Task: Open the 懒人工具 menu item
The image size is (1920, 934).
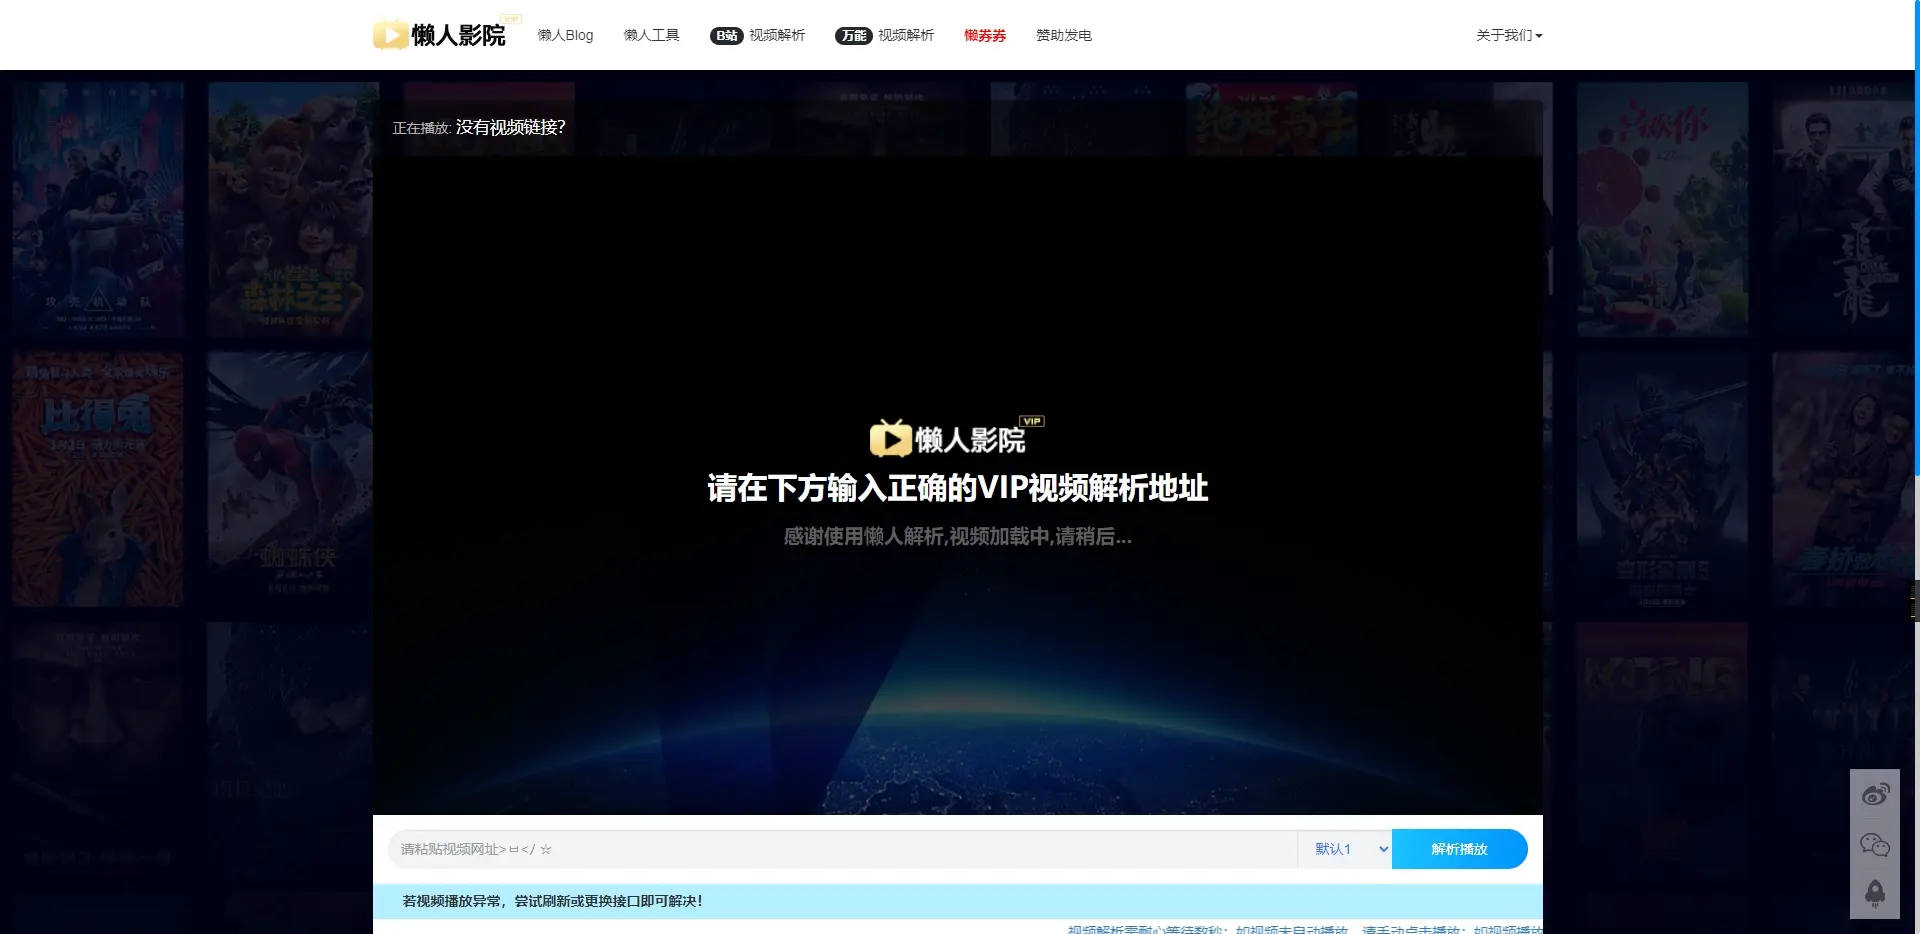Action: click(651, 35)
